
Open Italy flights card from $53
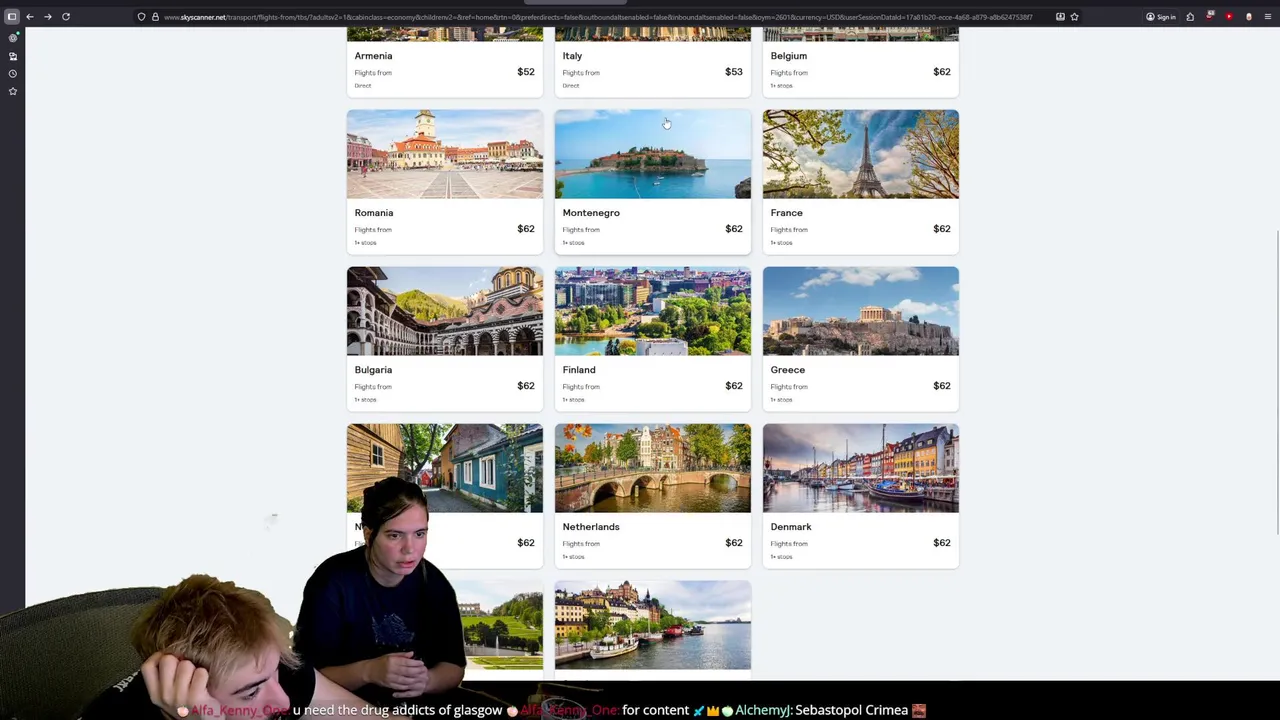click(x=653, y=63)
